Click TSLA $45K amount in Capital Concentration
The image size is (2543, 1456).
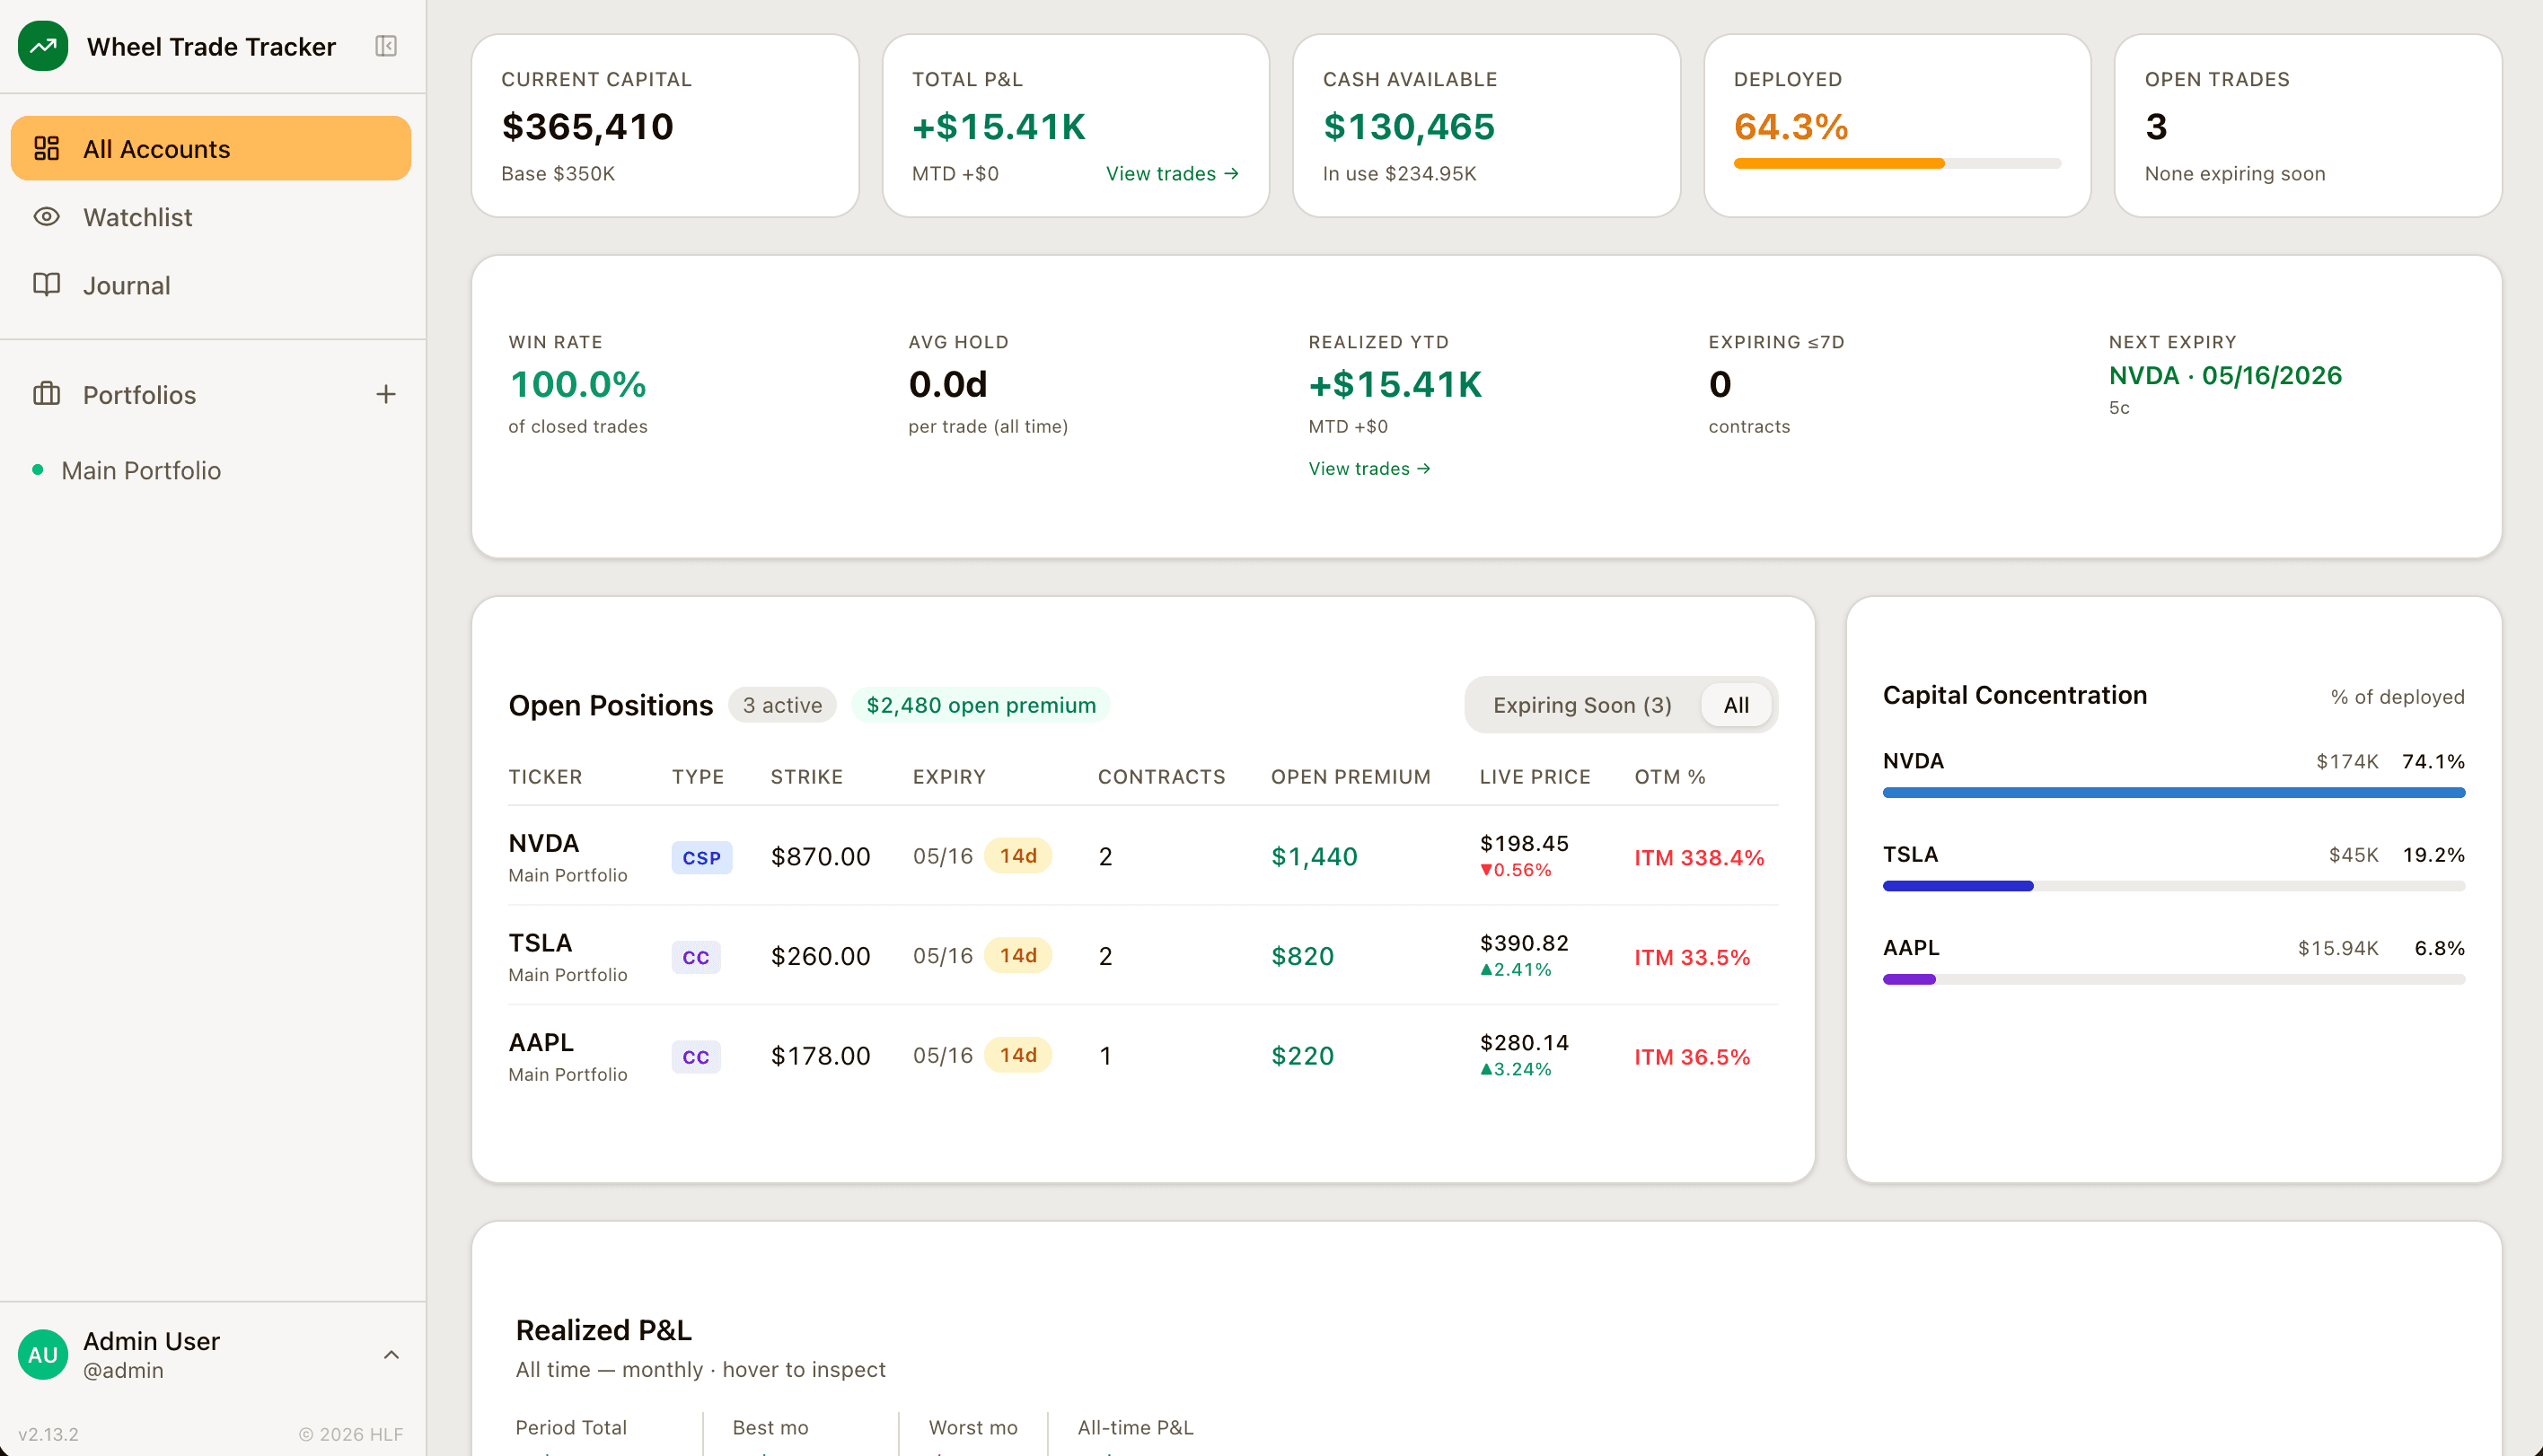[2353, 855]
